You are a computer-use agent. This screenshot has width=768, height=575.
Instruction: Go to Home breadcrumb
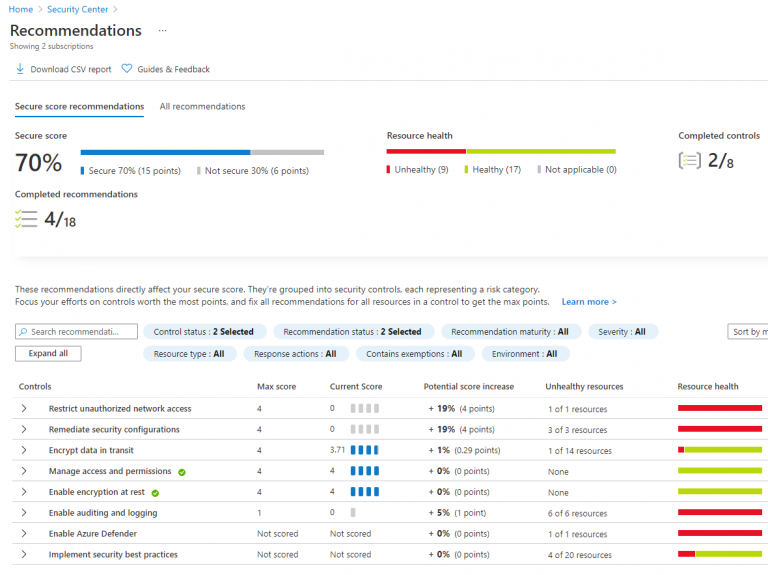pos(21,9)
